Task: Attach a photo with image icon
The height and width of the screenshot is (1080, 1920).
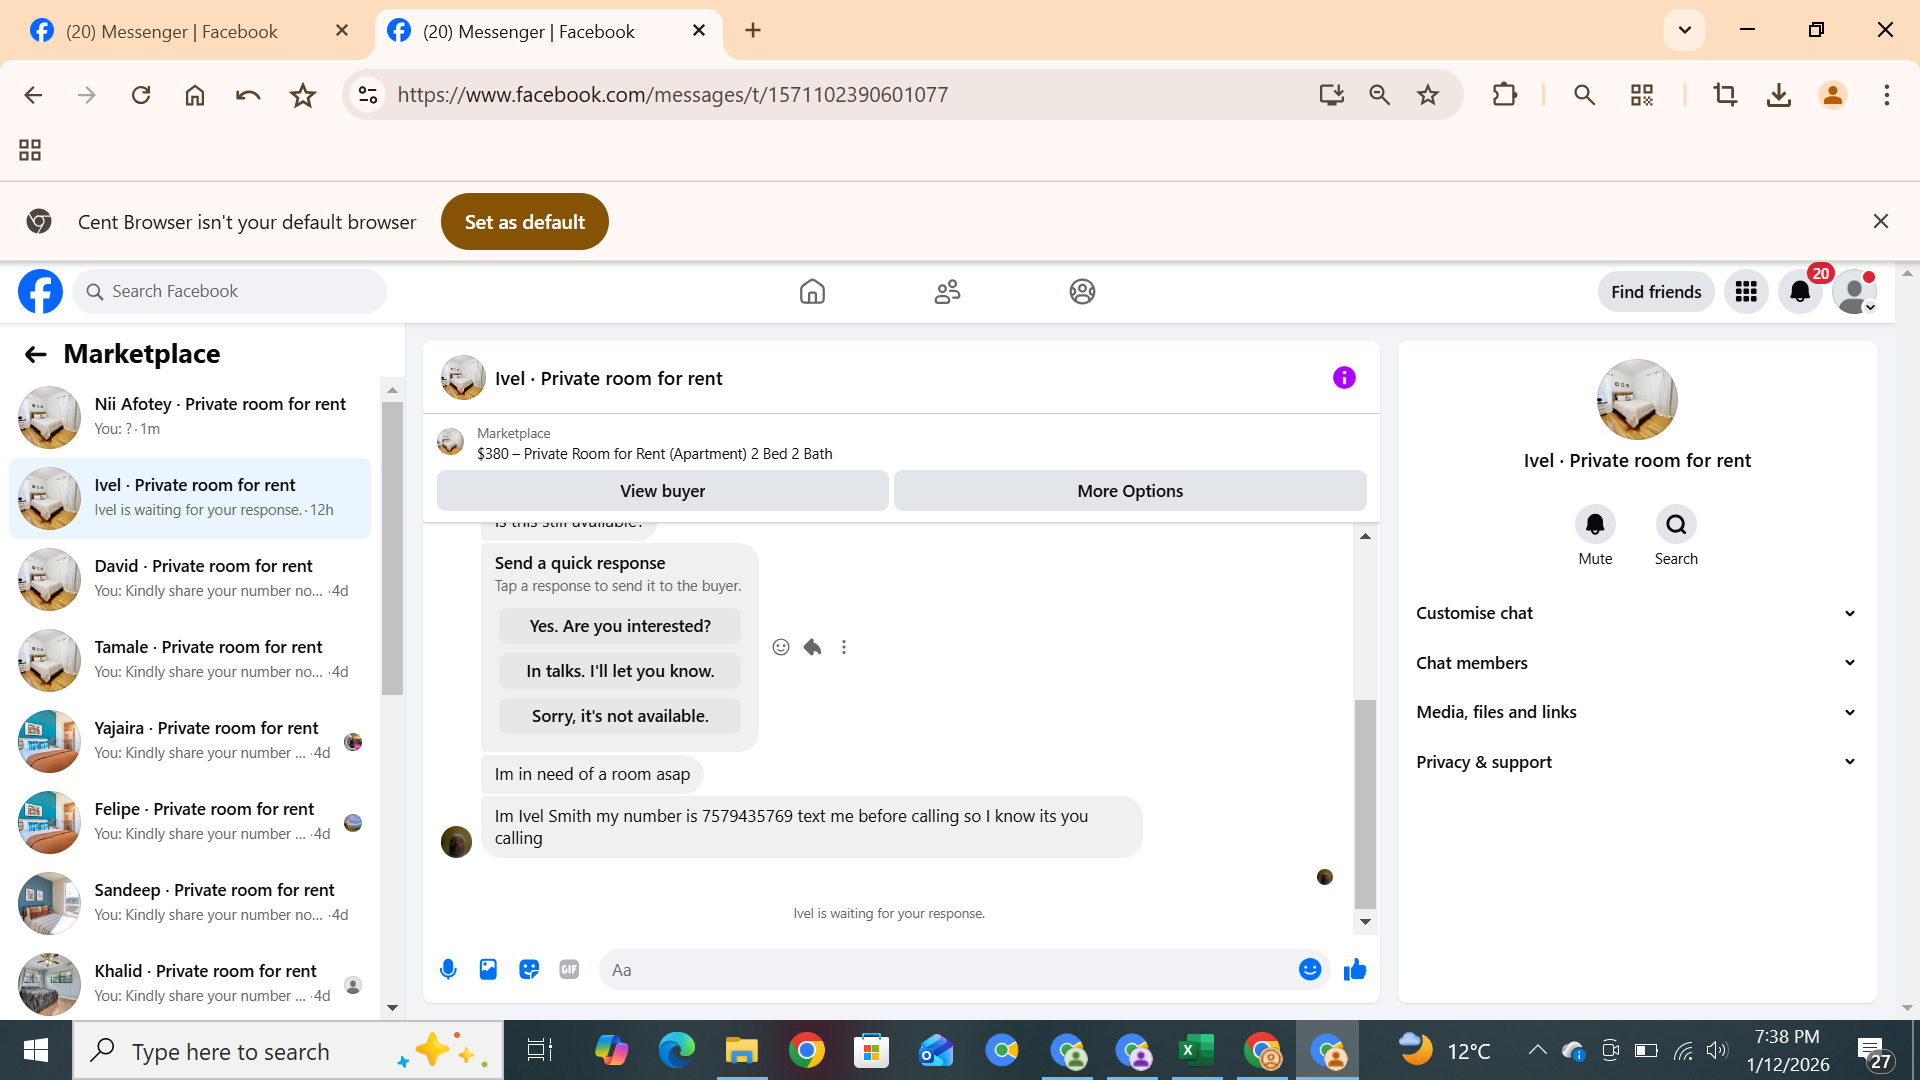Action: pyautogui.click(x=488, y=969)
